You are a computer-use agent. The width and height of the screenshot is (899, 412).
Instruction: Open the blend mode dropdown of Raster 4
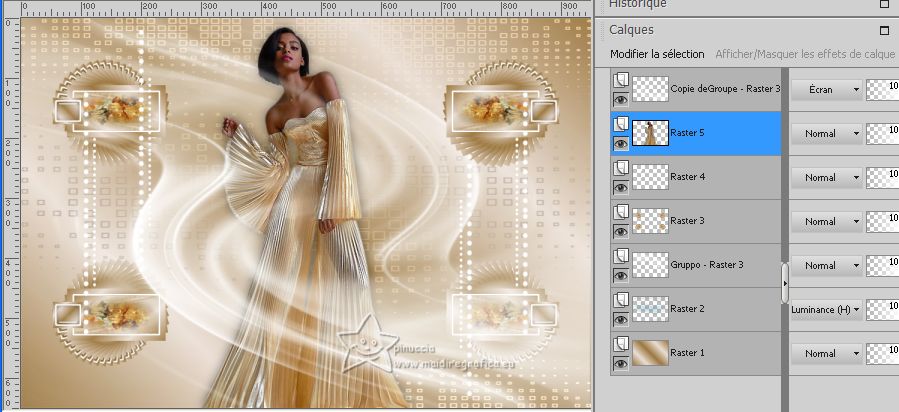(827, 178)
